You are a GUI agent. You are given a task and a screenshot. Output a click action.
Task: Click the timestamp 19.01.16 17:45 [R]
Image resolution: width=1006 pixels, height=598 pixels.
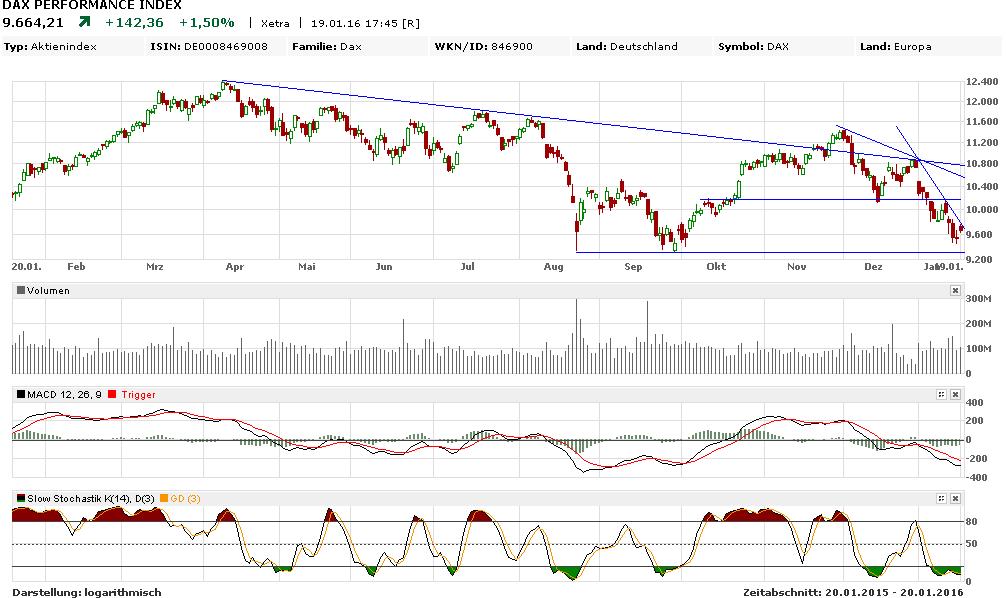click(x=365, y=23)
